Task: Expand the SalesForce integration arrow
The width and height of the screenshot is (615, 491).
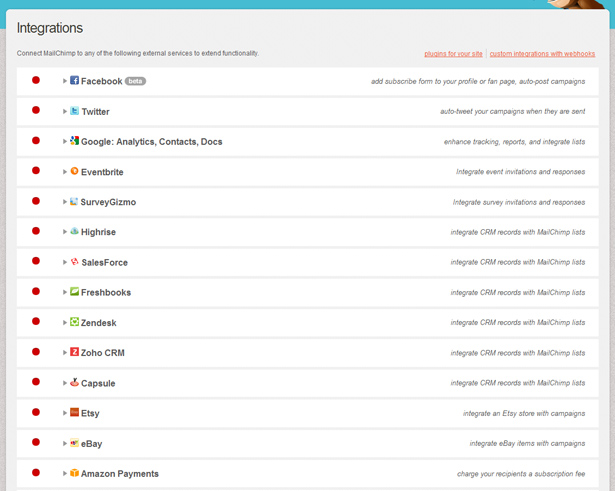Action: tap(65, 262)
